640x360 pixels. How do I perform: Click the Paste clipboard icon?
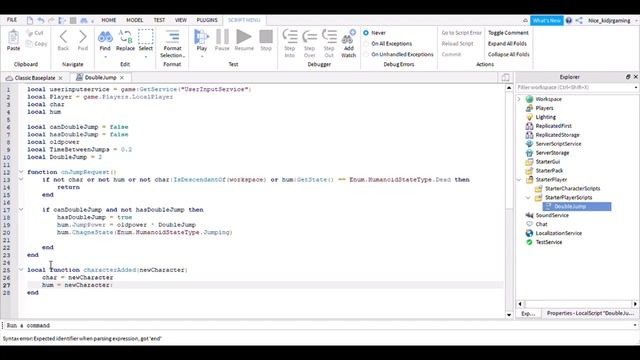coord(13,38)
